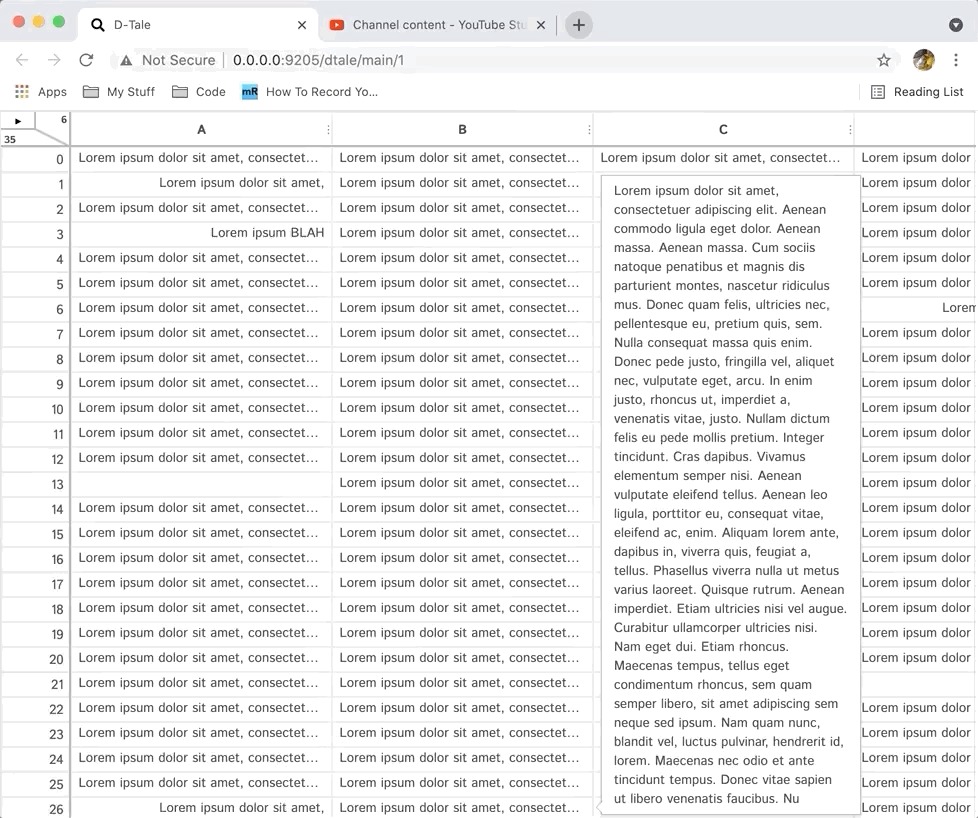Select column B cell in row 21
The width and height of the screenshot is (978, 818).
tap(462, 683)
